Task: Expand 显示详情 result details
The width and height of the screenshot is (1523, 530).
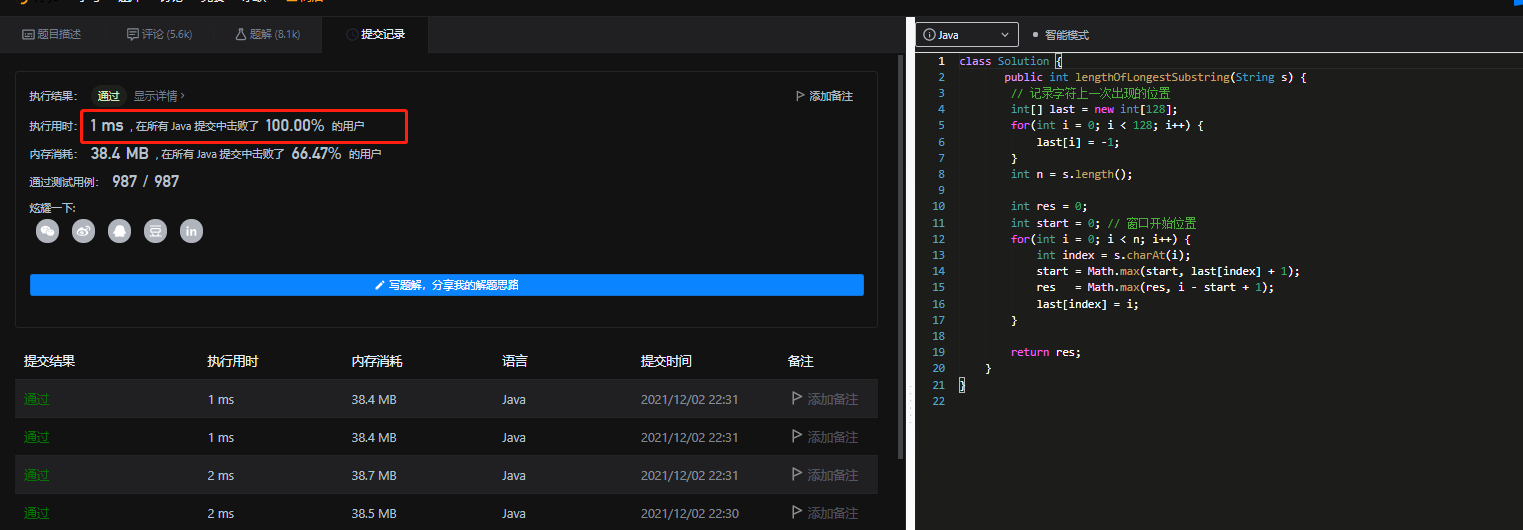Action: [x=160, y=96]
